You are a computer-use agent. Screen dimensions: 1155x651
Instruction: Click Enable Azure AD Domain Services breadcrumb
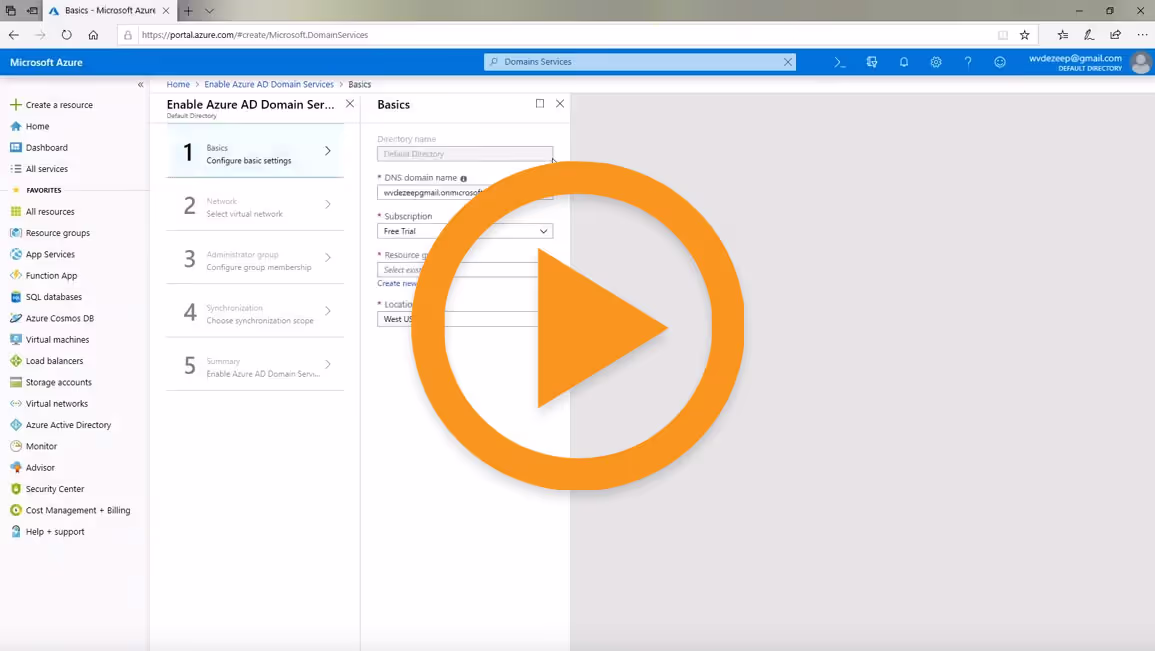tap(269, 85)
